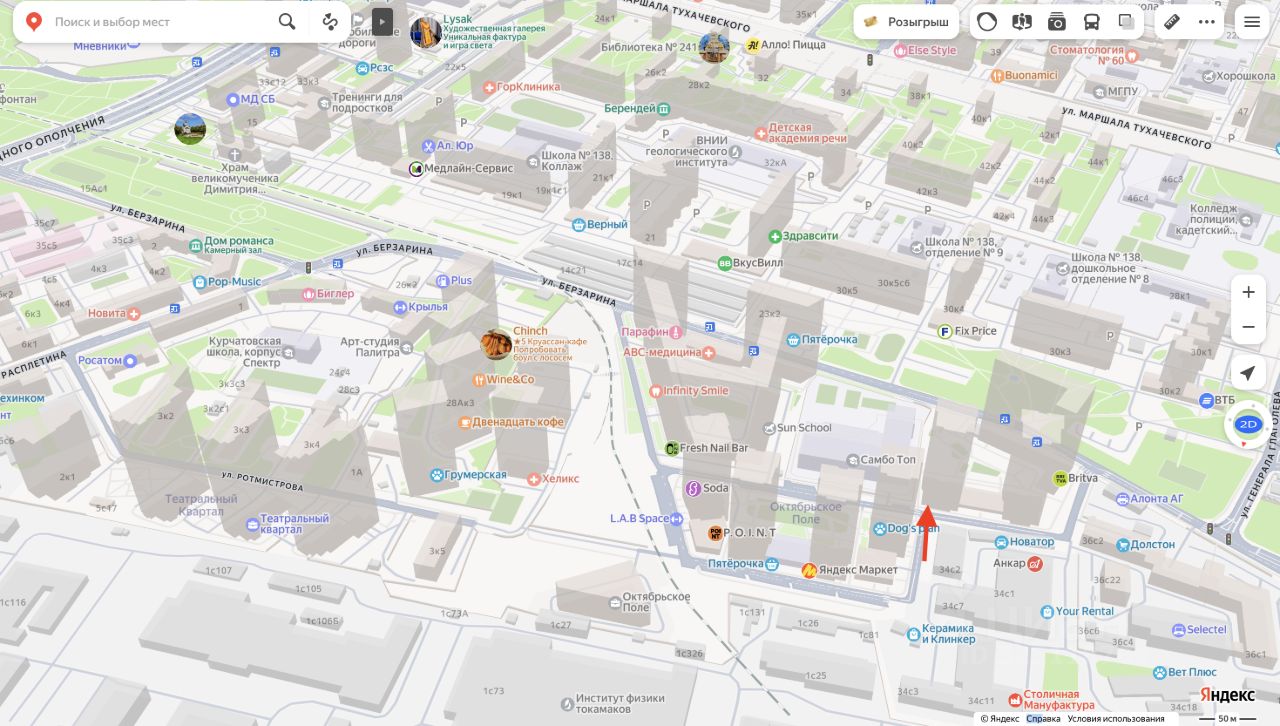Image resolution: width=1280 pixels, height=726 pixels.
Task: Click the Хеликс lab icon
Action: tap(534, 479)
